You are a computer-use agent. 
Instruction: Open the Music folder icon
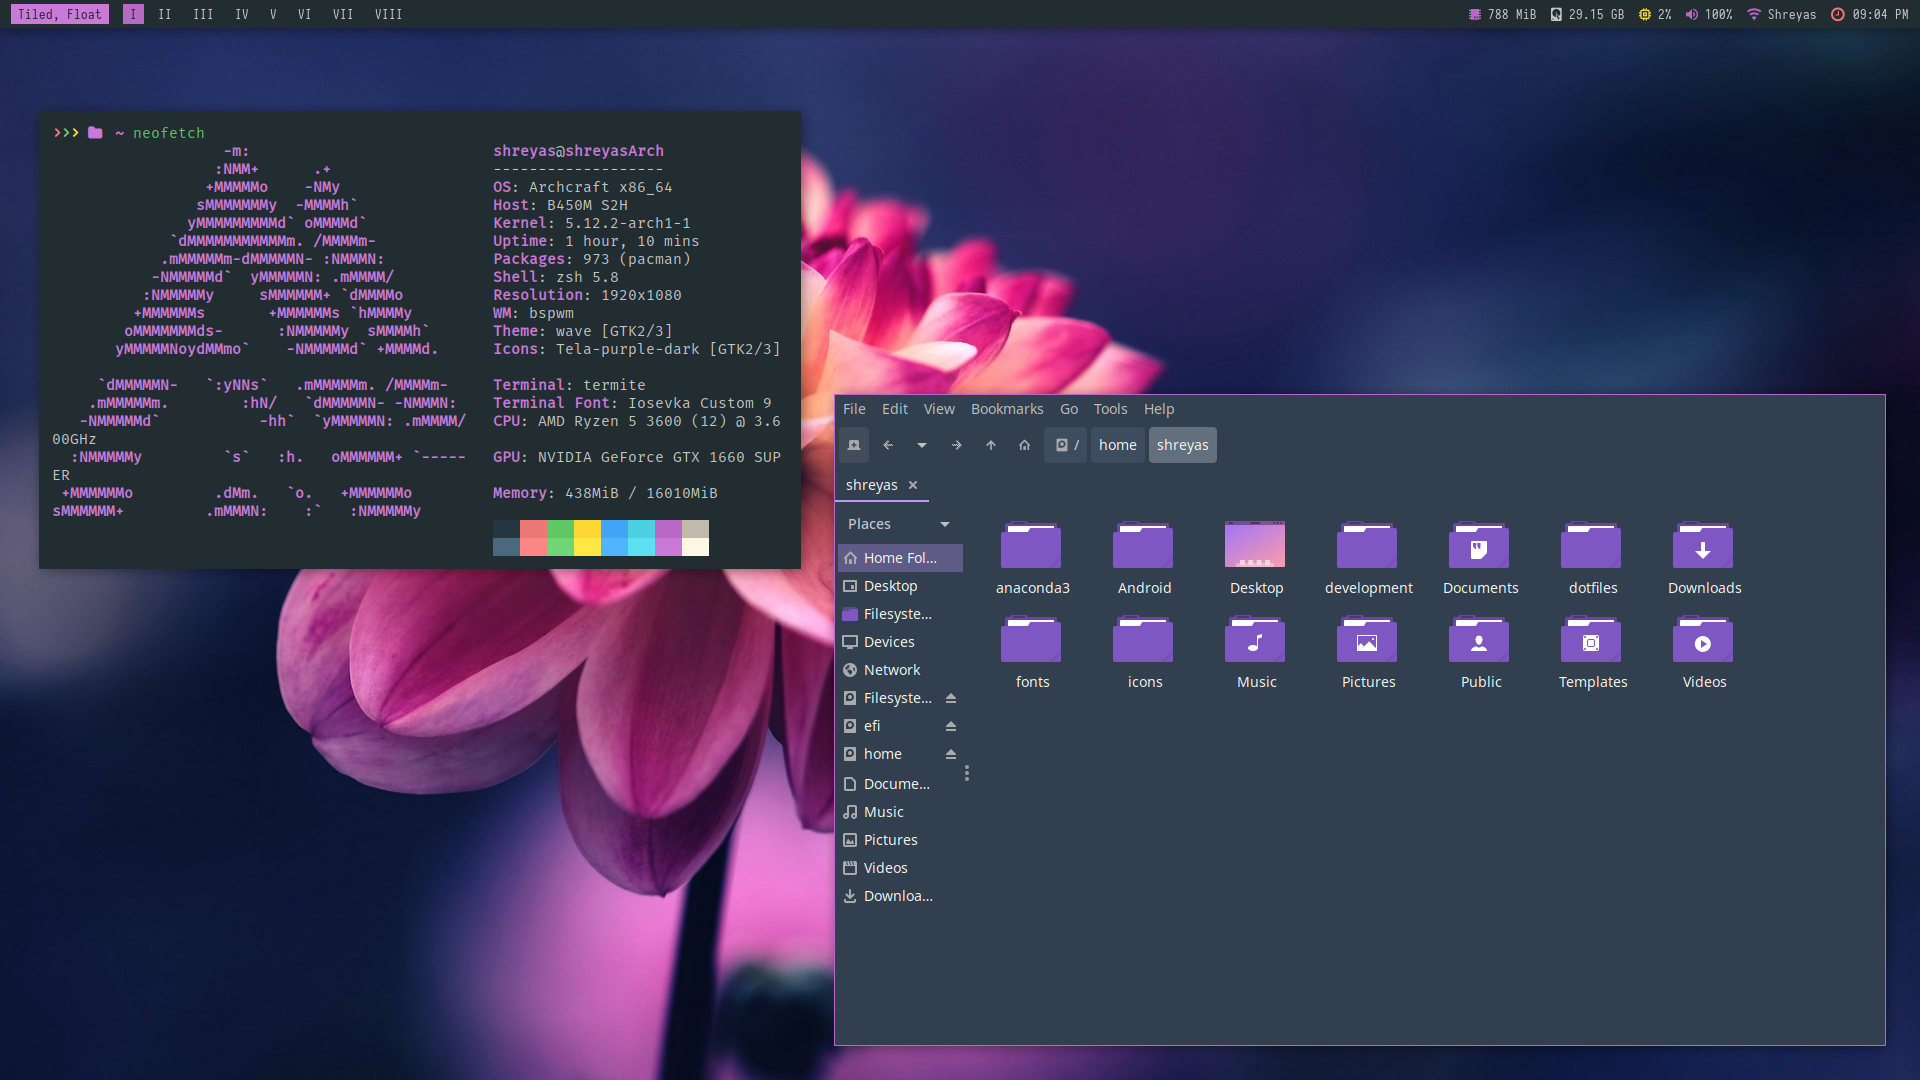point(1255,642)
